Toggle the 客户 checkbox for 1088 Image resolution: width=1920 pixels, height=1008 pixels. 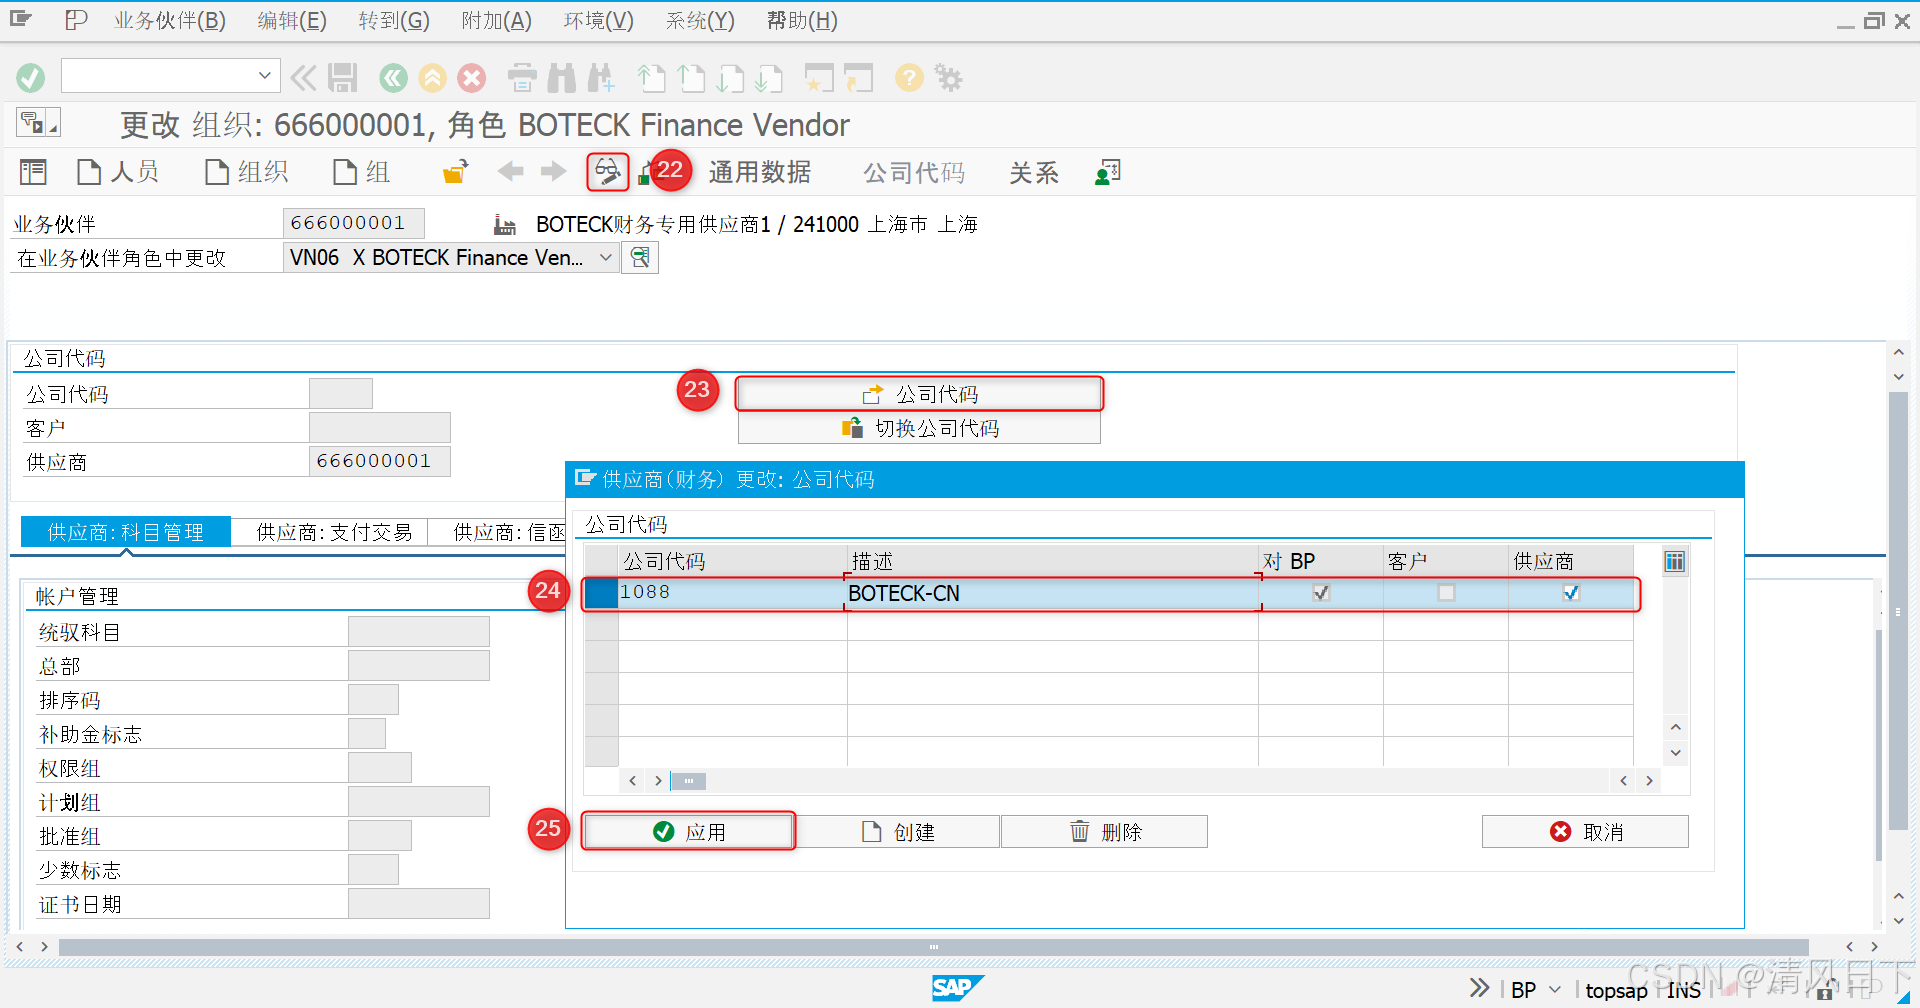(x=1446, y=593)
